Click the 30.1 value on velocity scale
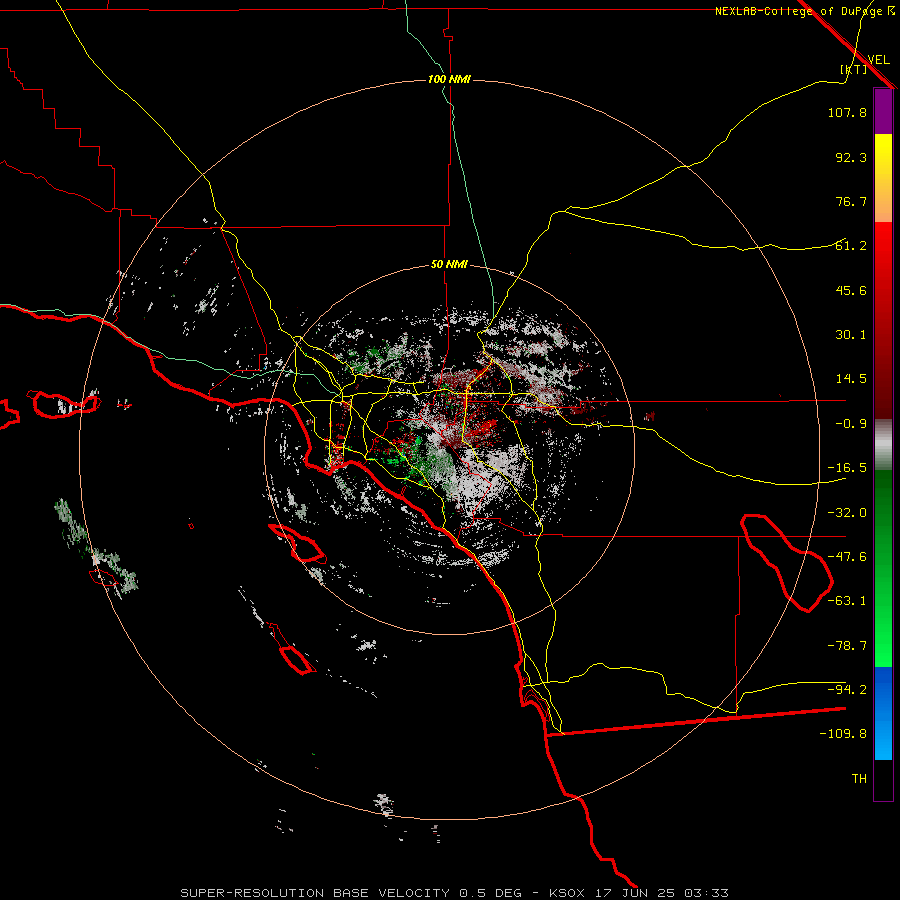Image resolution: width=900 pixels, height=900 pixels. pyautogui.click(x=851, y=335)
